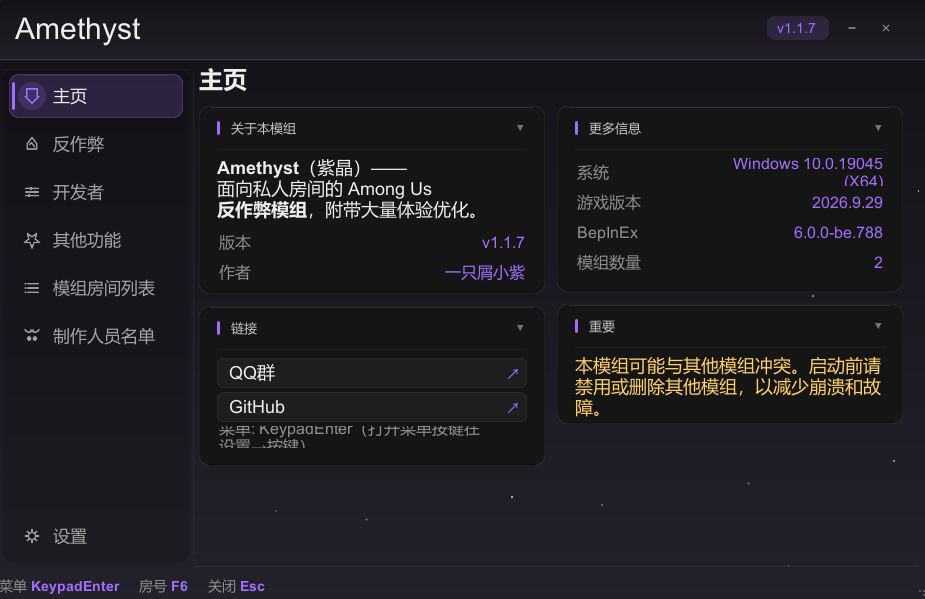Click the 模组数量 value 2

click(878, 263)
